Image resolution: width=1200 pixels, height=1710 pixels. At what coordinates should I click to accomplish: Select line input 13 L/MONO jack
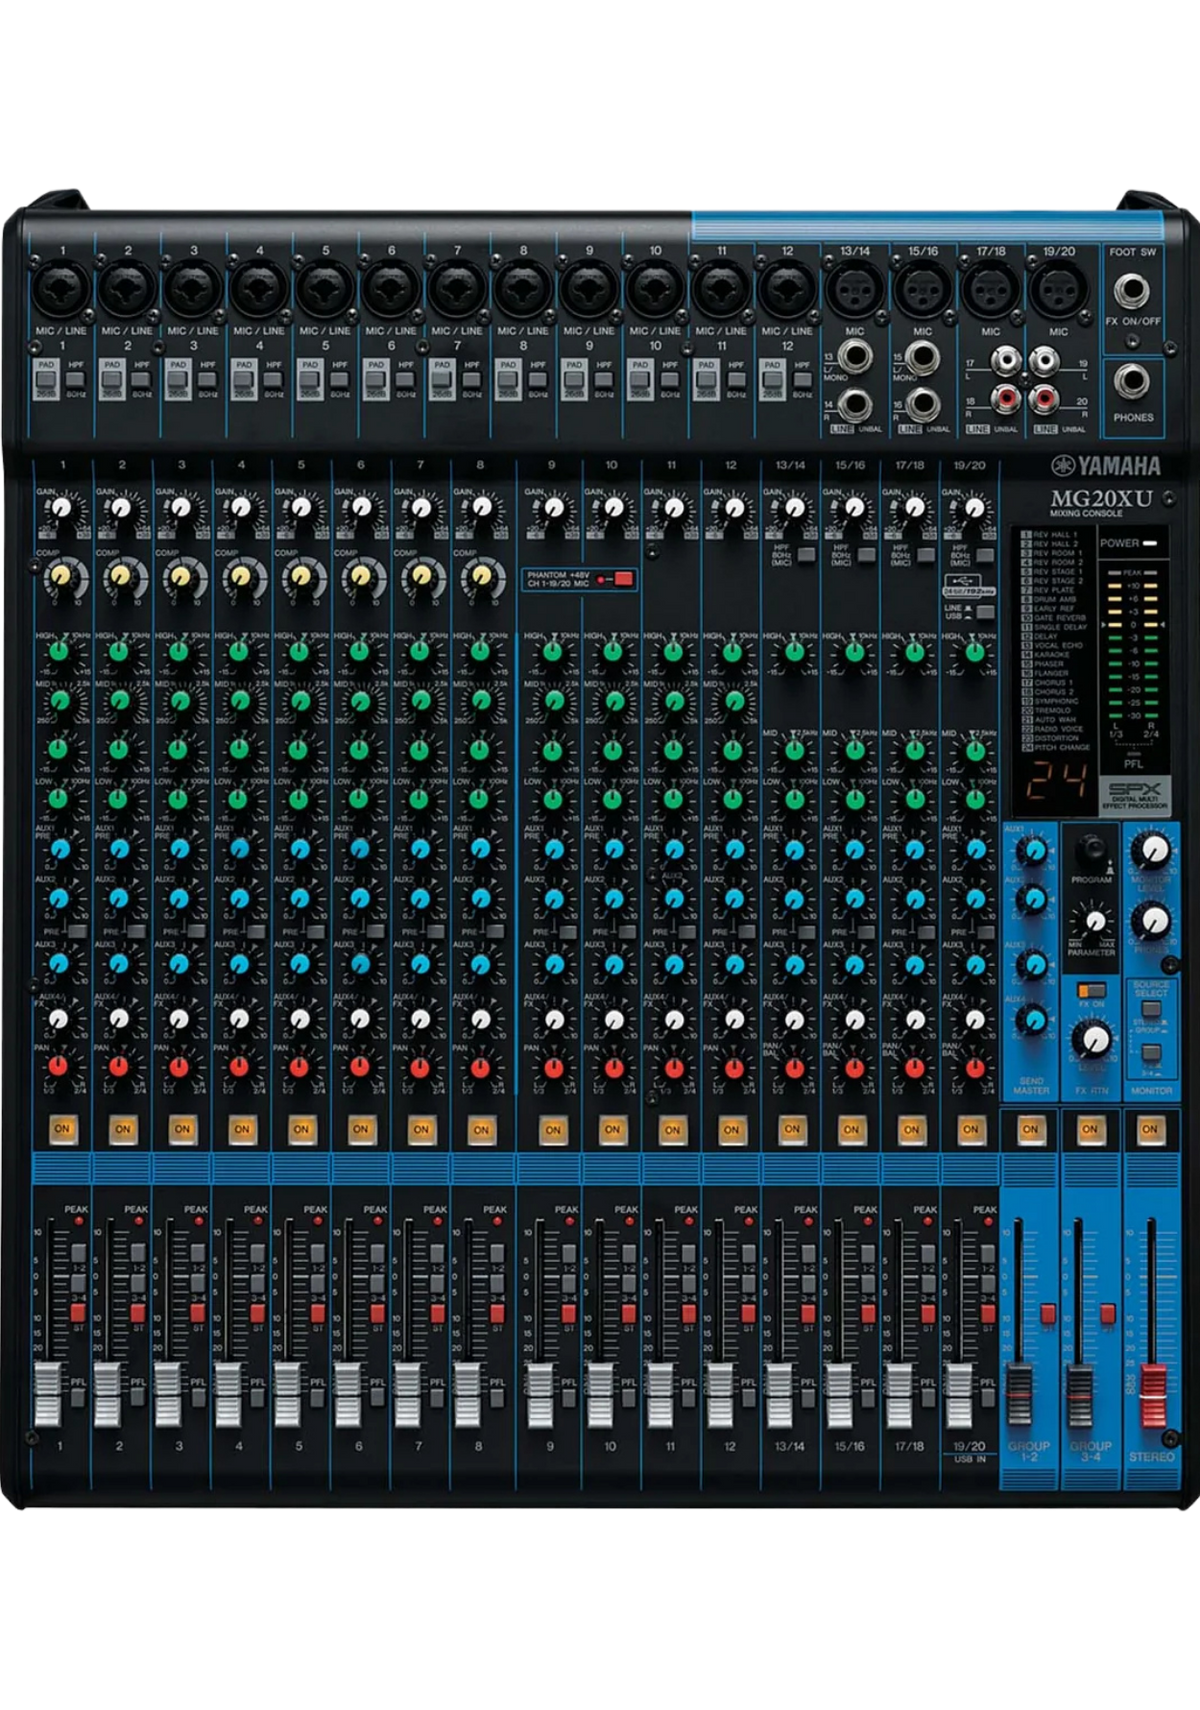[x=856, y=357]
